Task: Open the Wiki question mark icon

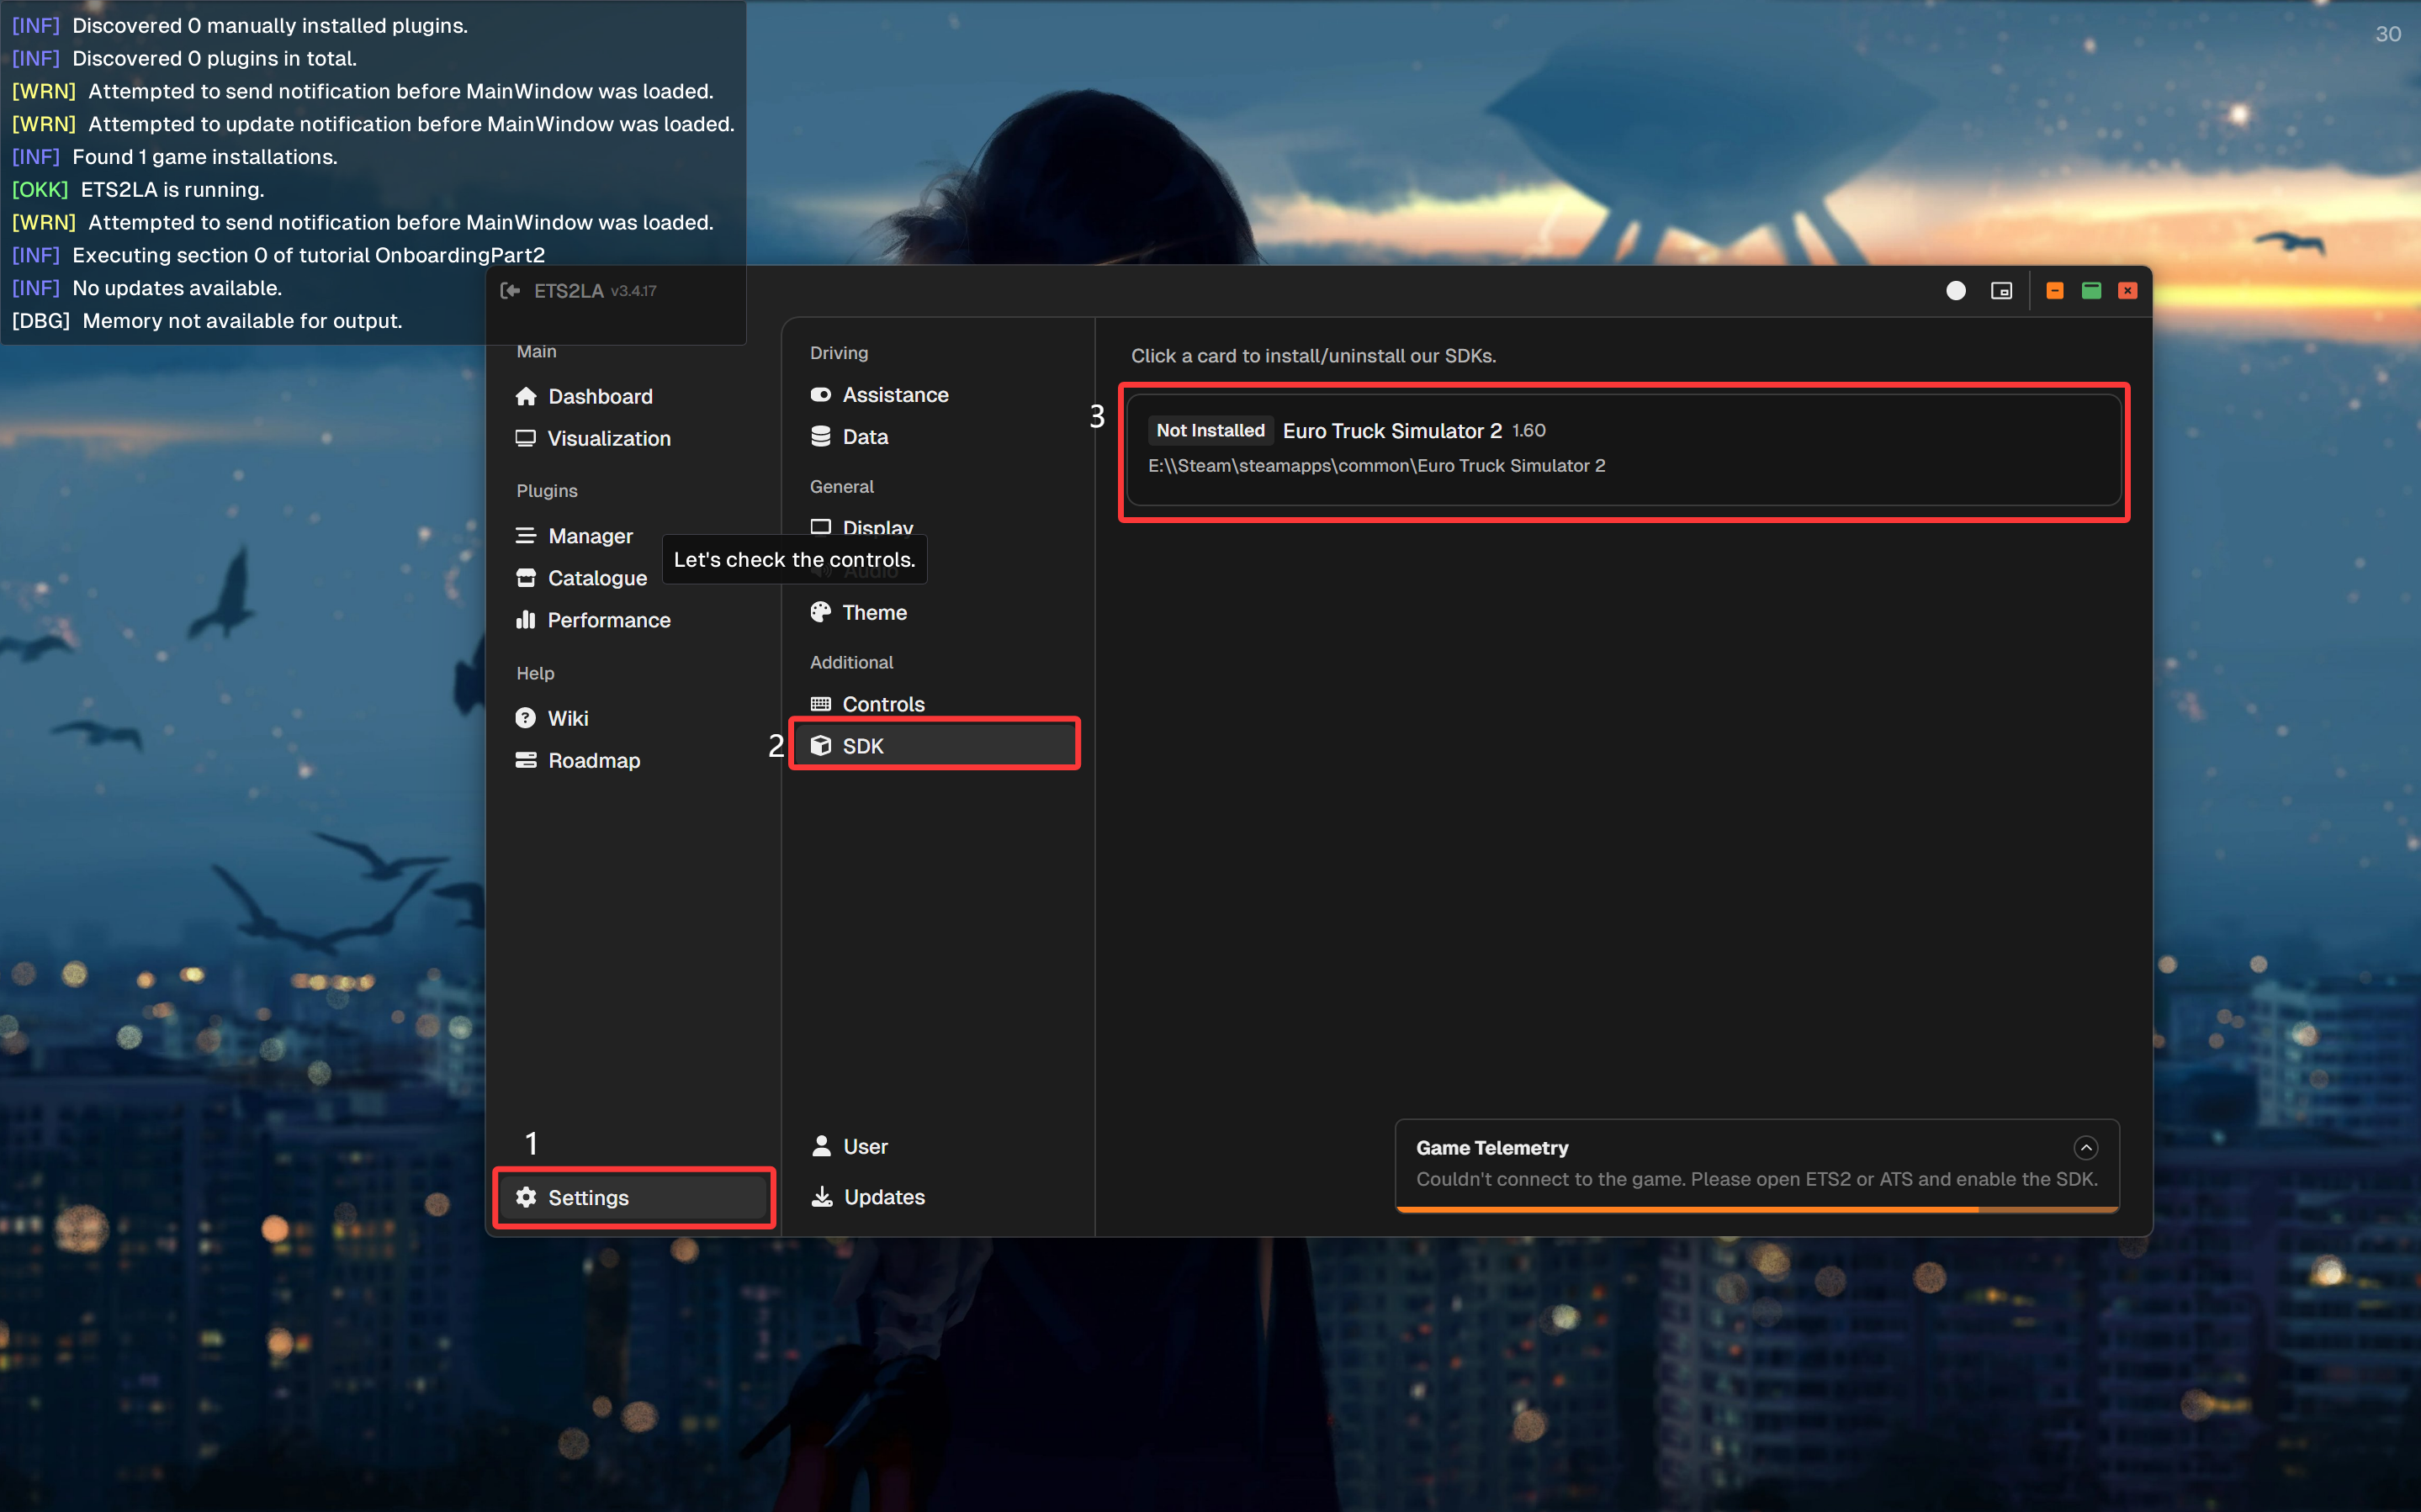Action: coord(525,718)
